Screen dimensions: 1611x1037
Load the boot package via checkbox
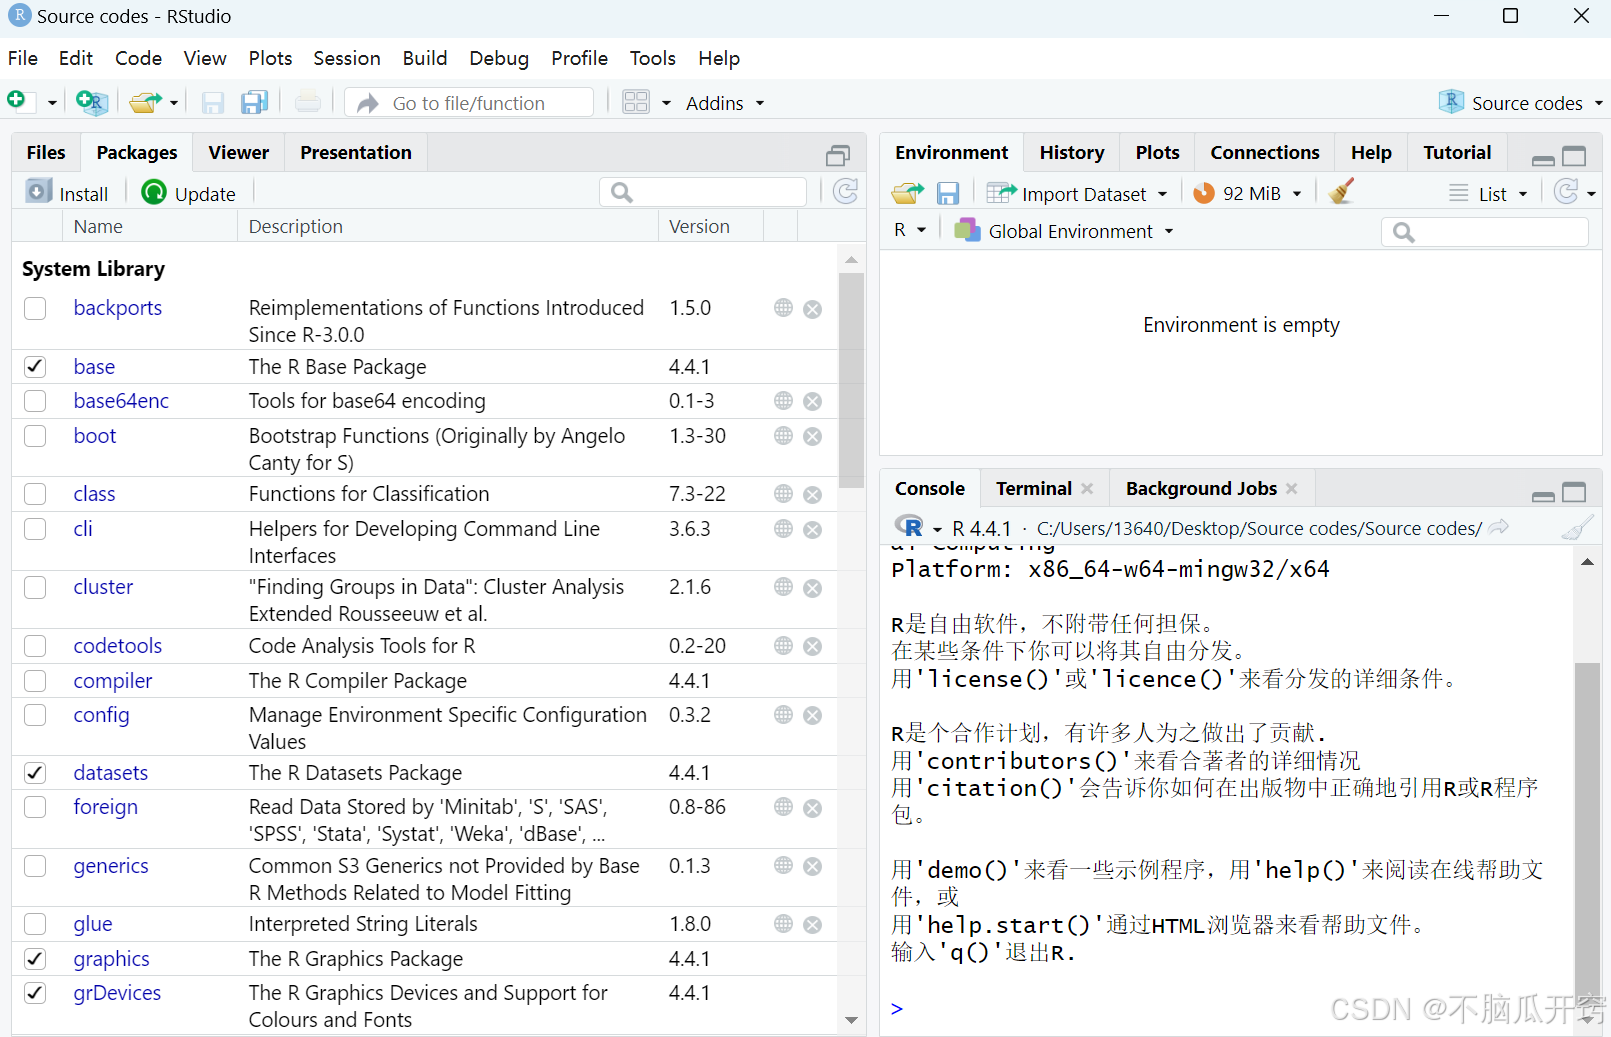click(35, 436)
